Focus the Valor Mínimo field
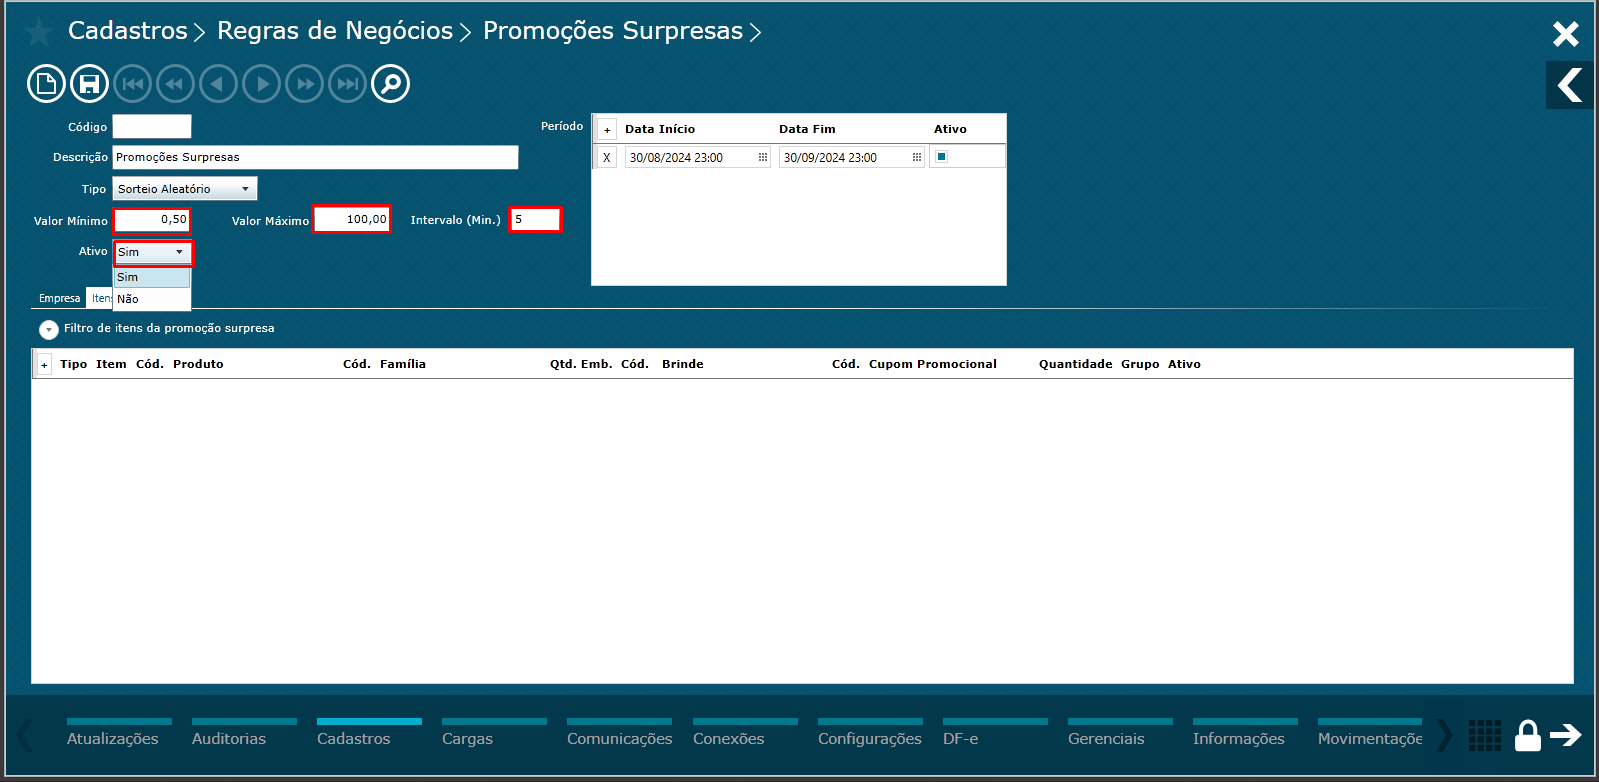The image size is (1599, 782). [x=152, y=220]
